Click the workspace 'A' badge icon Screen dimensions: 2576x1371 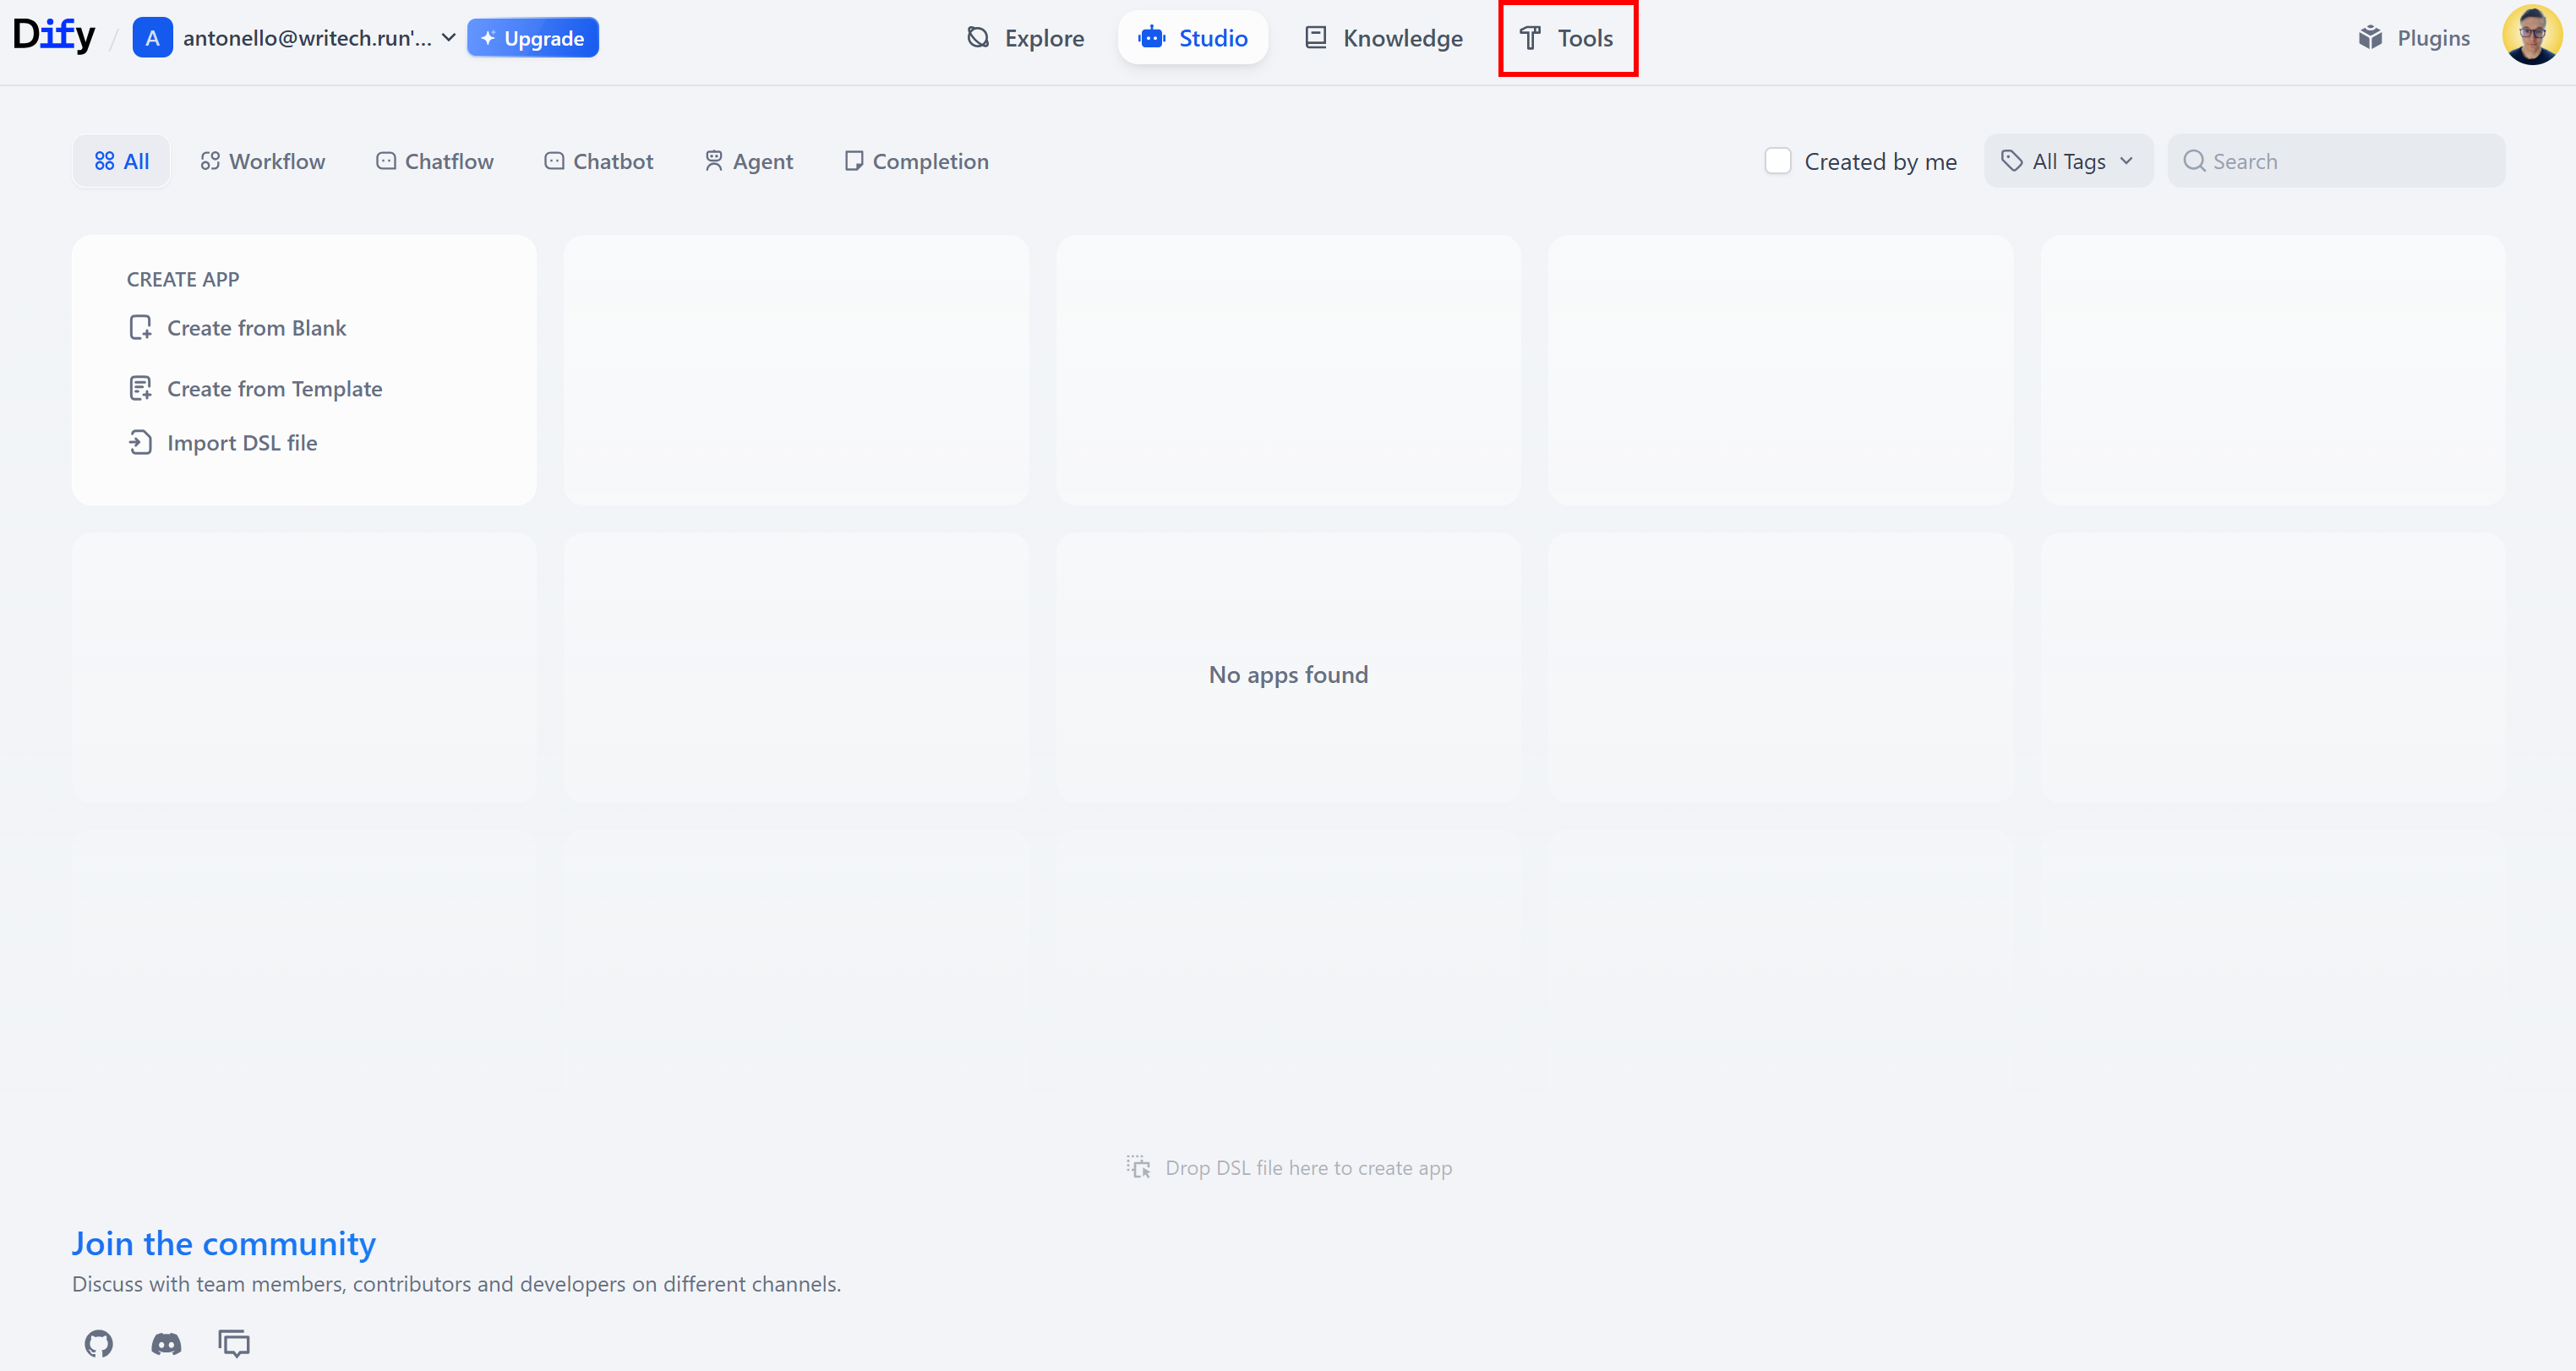coord(152,38)
